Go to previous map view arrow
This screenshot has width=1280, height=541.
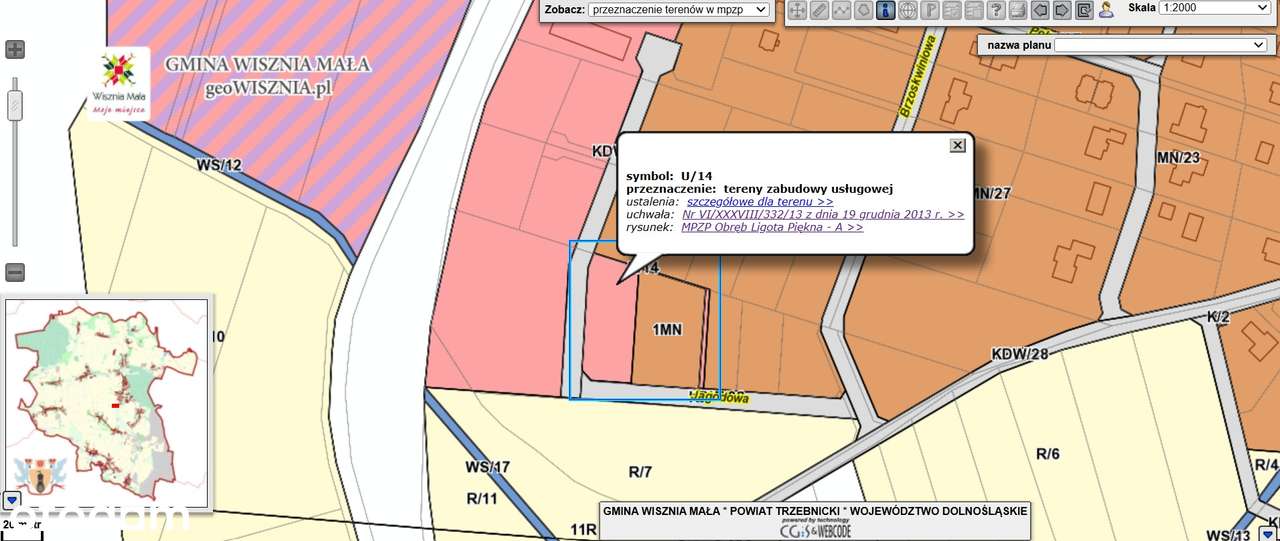[1040, 11]
